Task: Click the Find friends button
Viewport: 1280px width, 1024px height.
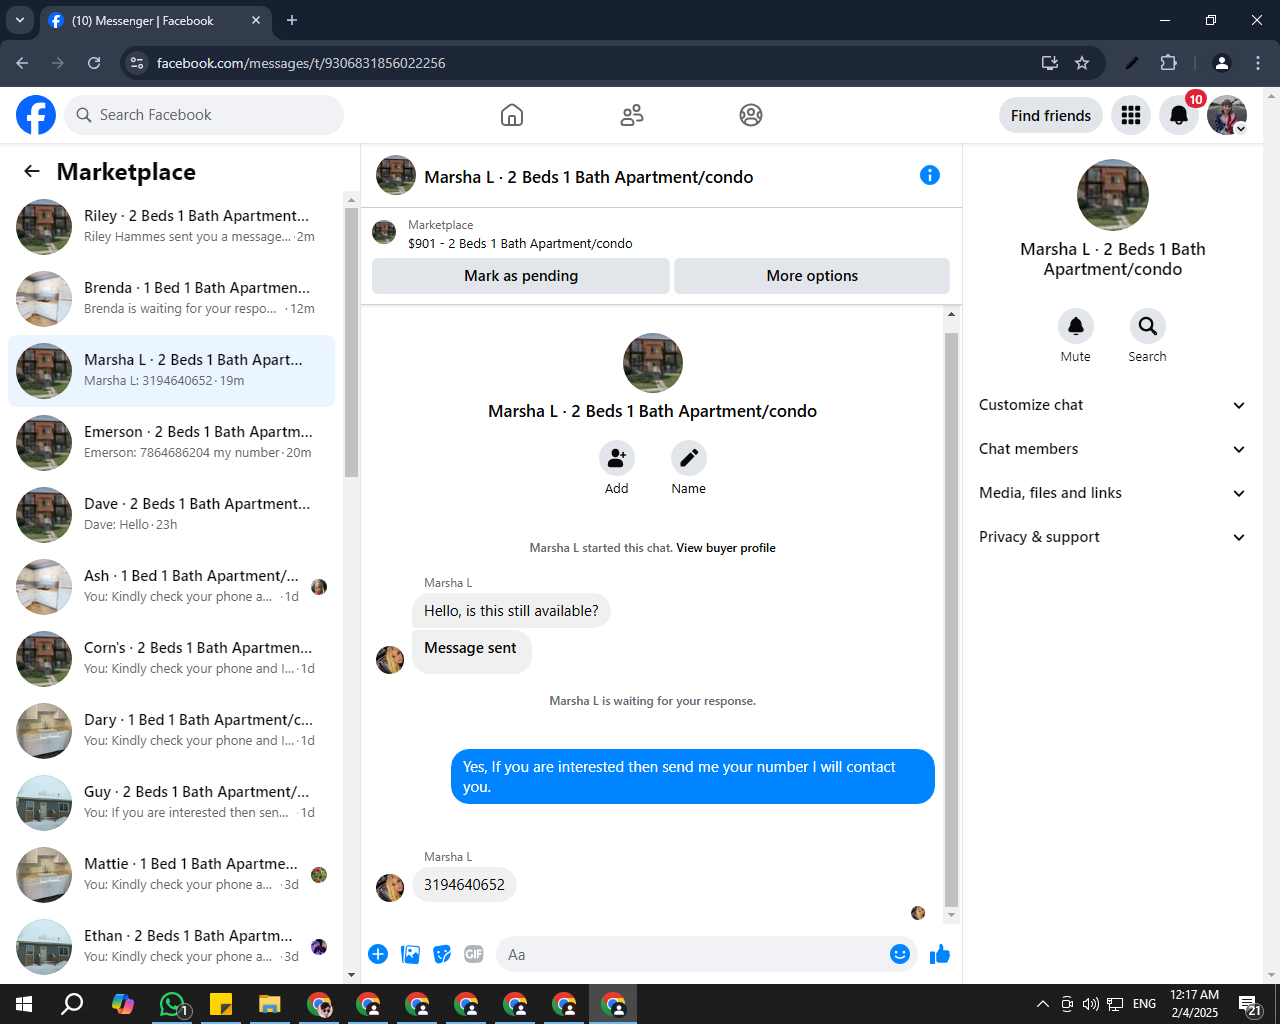Action: coord(1051,115)
